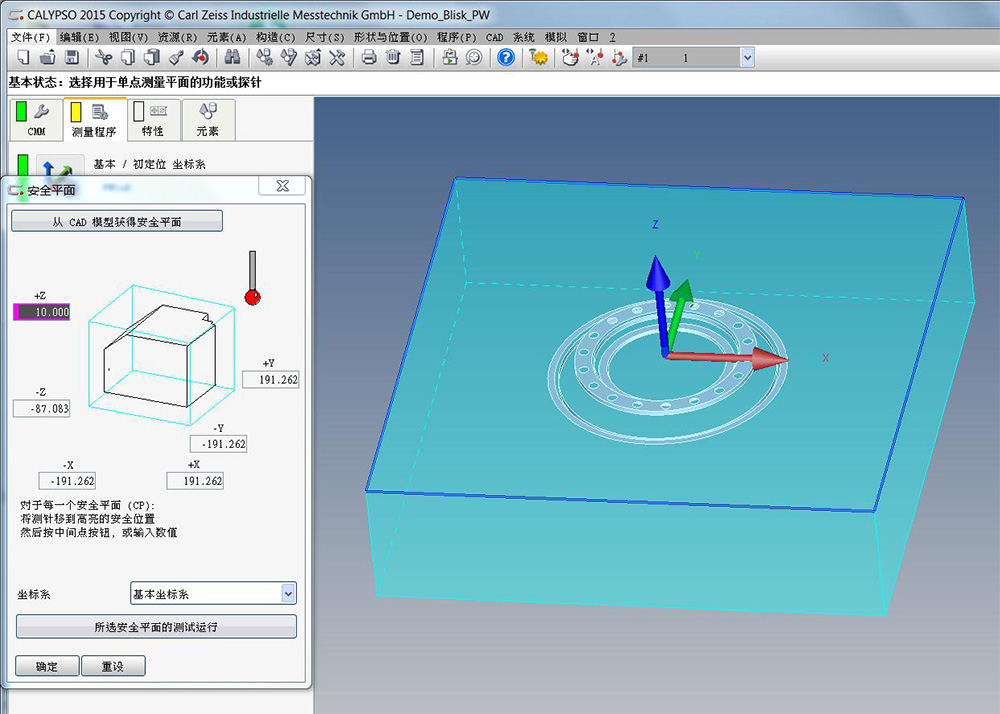Click the paintbrush format icon
Image resolution: width=1000 pixels, height=714 pixels.
[176, 58]
